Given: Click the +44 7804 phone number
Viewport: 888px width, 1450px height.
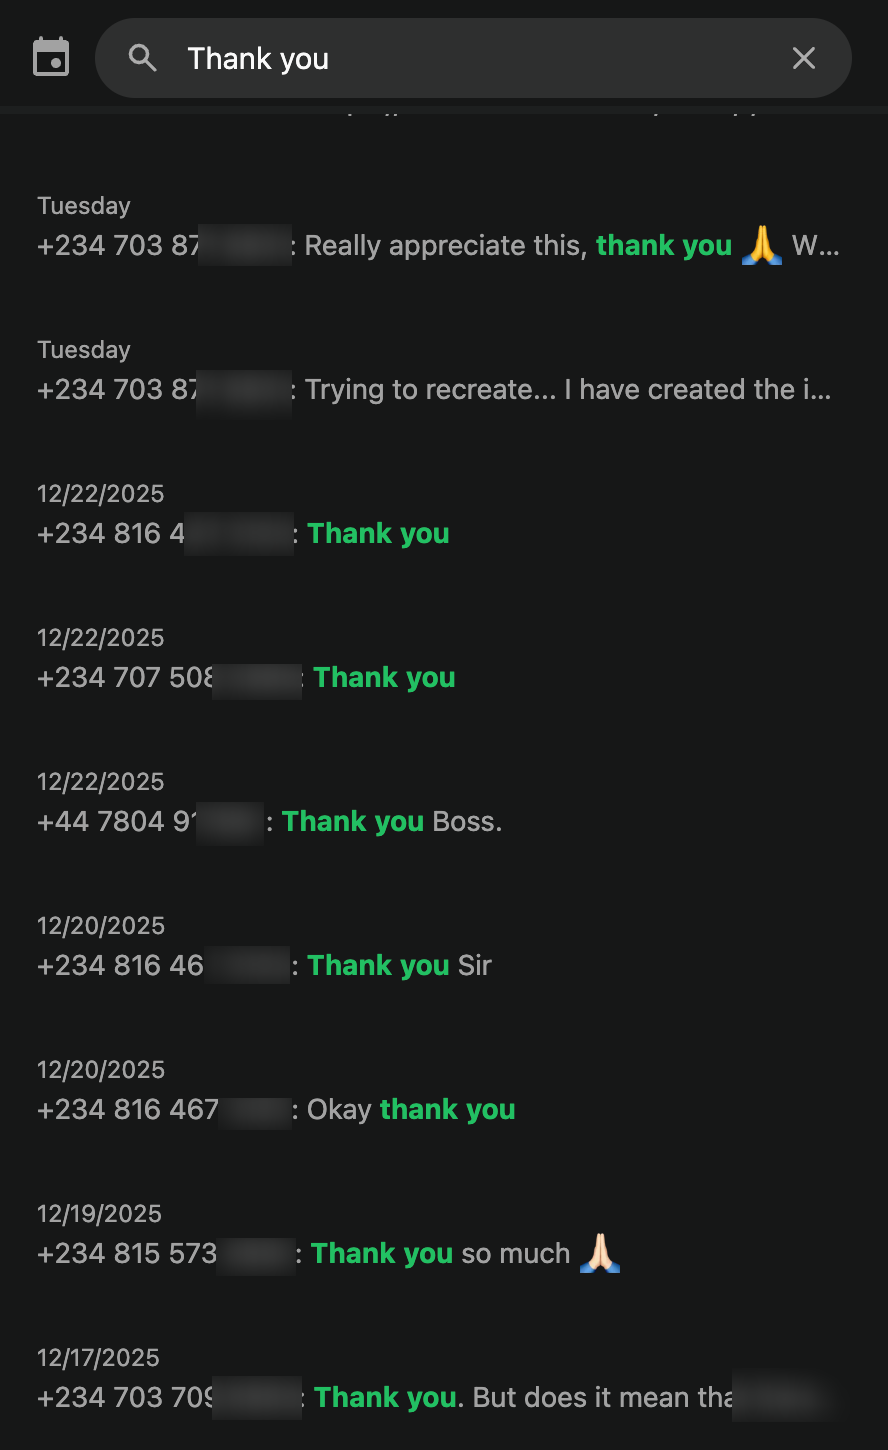Looking at the screenshot, I should [x=116, y=822].
